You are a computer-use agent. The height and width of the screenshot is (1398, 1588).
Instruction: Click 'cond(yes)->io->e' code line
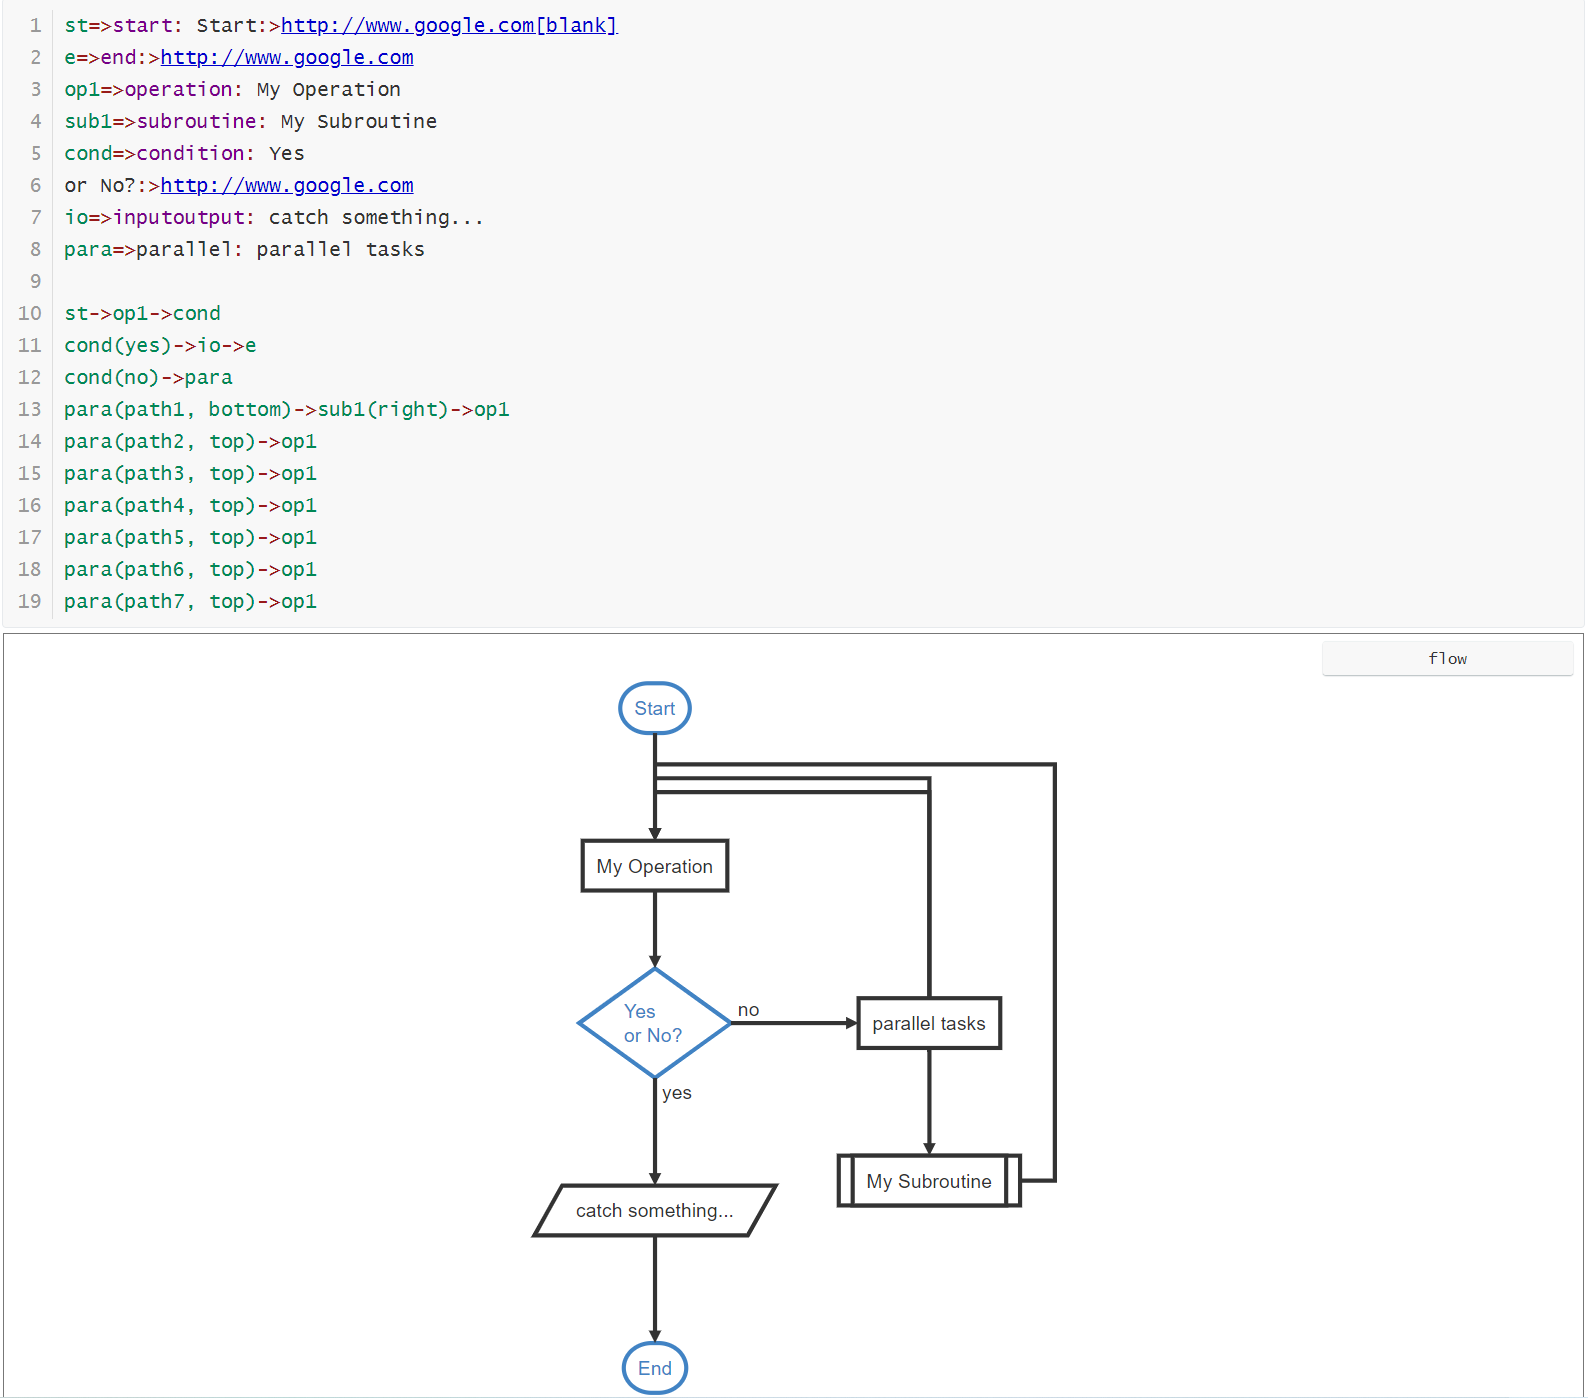pyautogui.click(x=160, y=345)
